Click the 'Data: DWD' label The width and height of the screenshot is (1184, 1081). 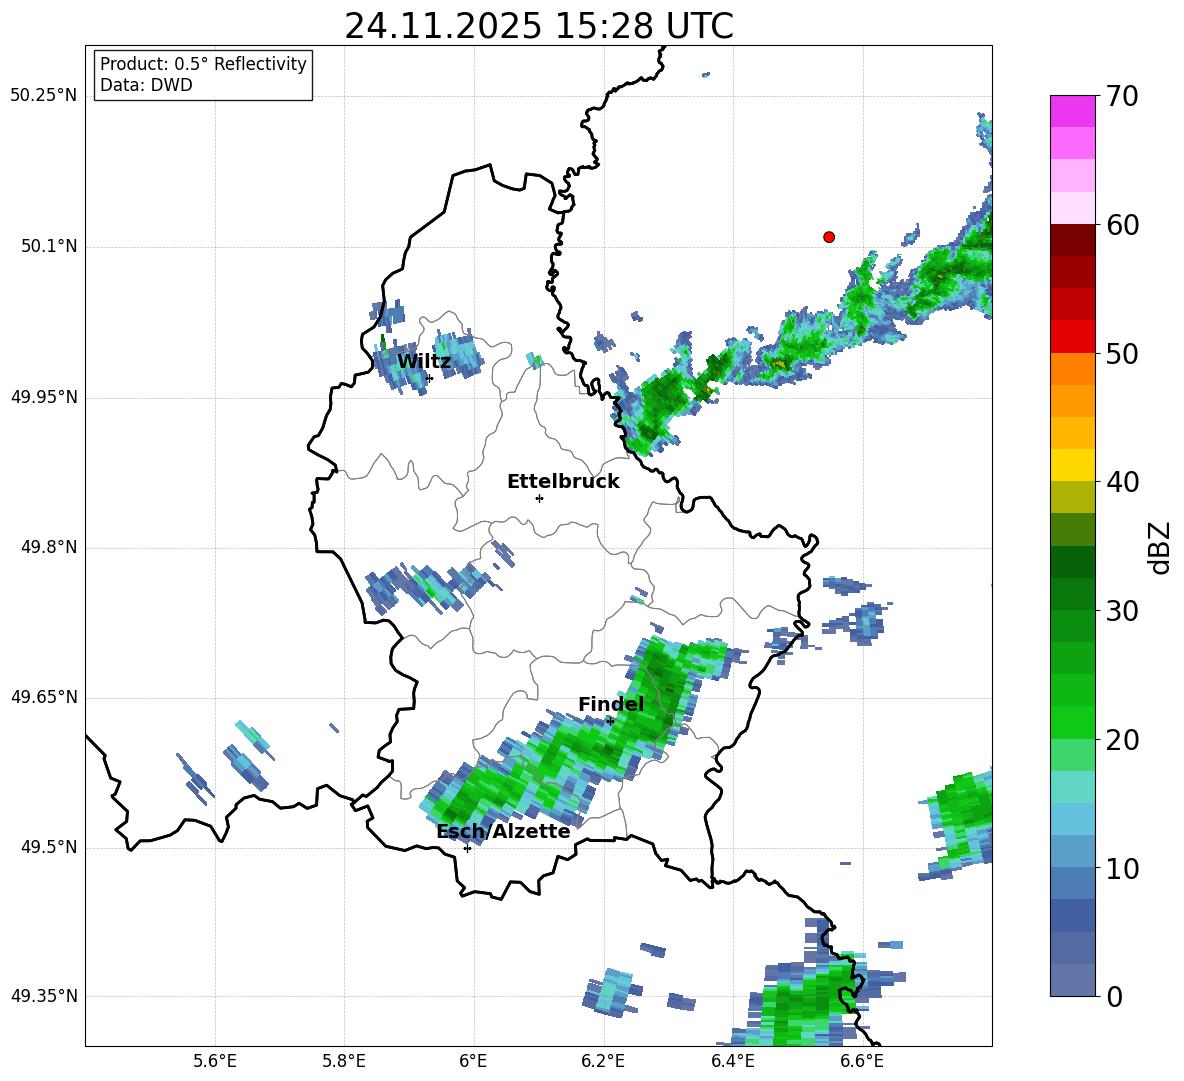146,85
